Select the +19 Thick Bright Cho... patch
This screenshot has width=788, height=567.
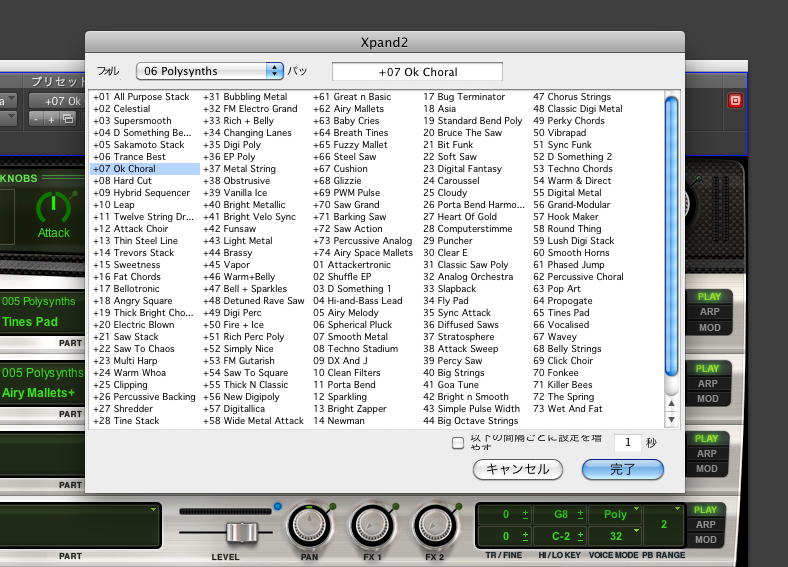(x=143, y=313)
